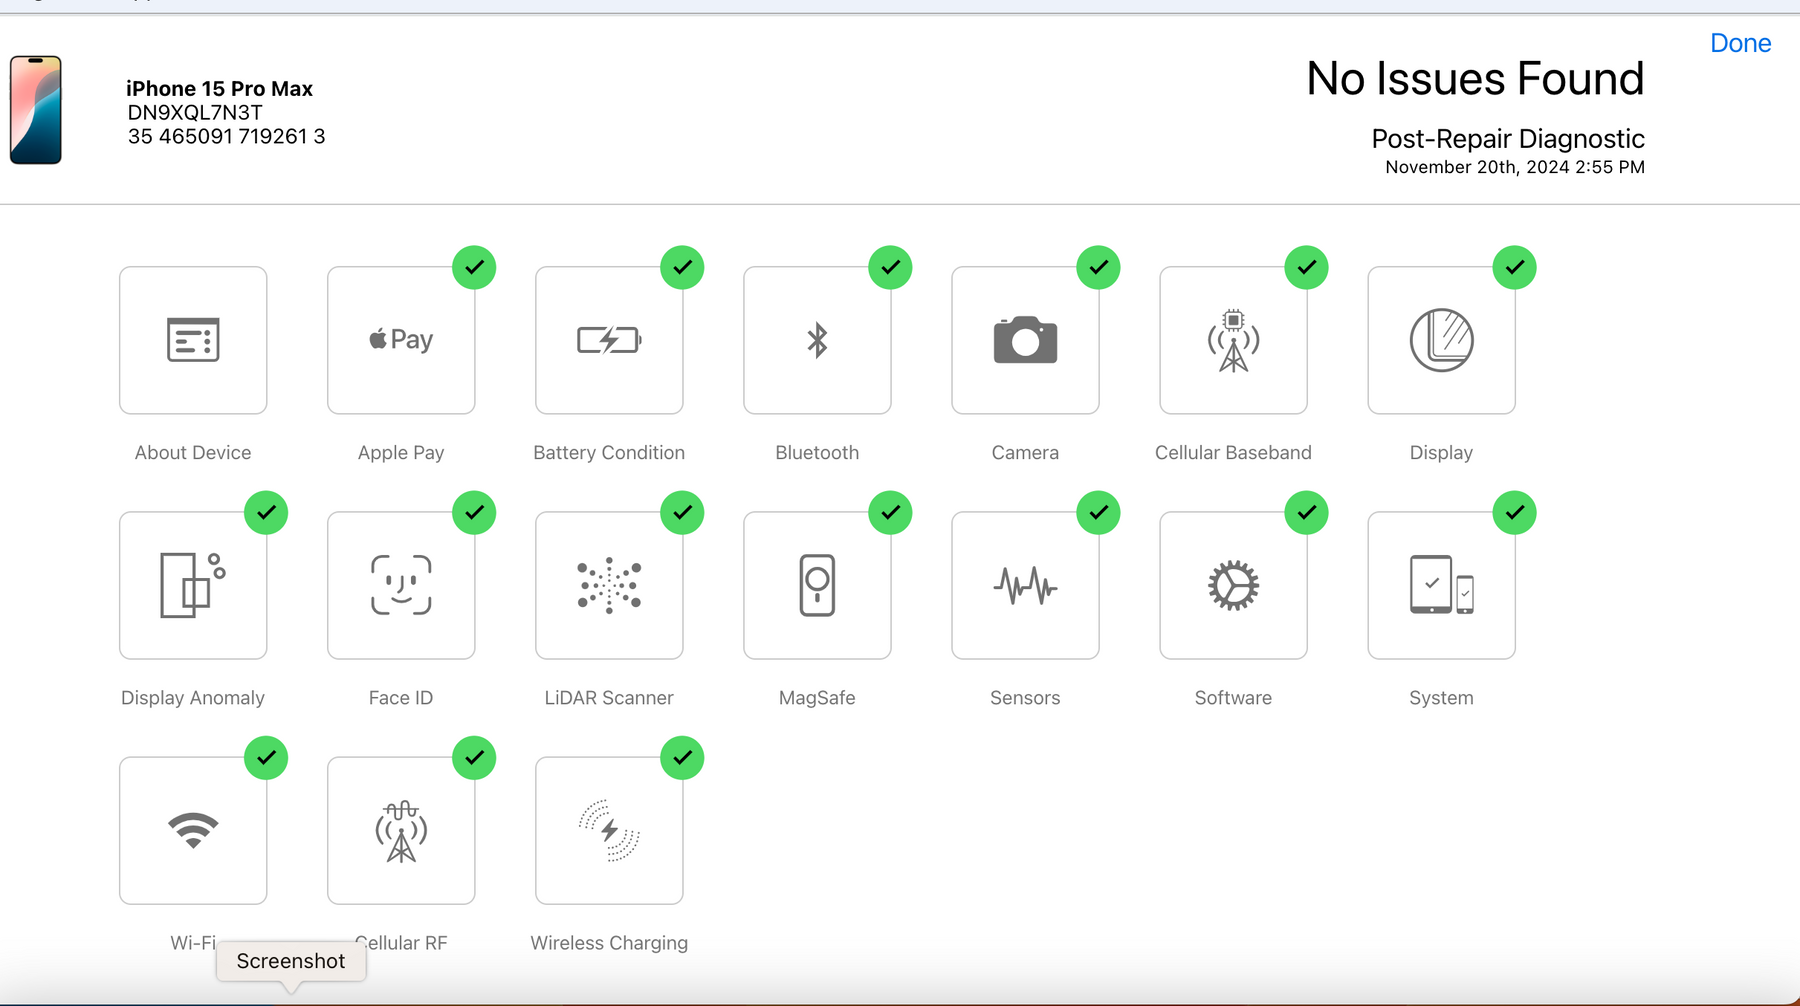View the Sensors test icon
1800x1006 pixels.
(x=1025, y=585)
